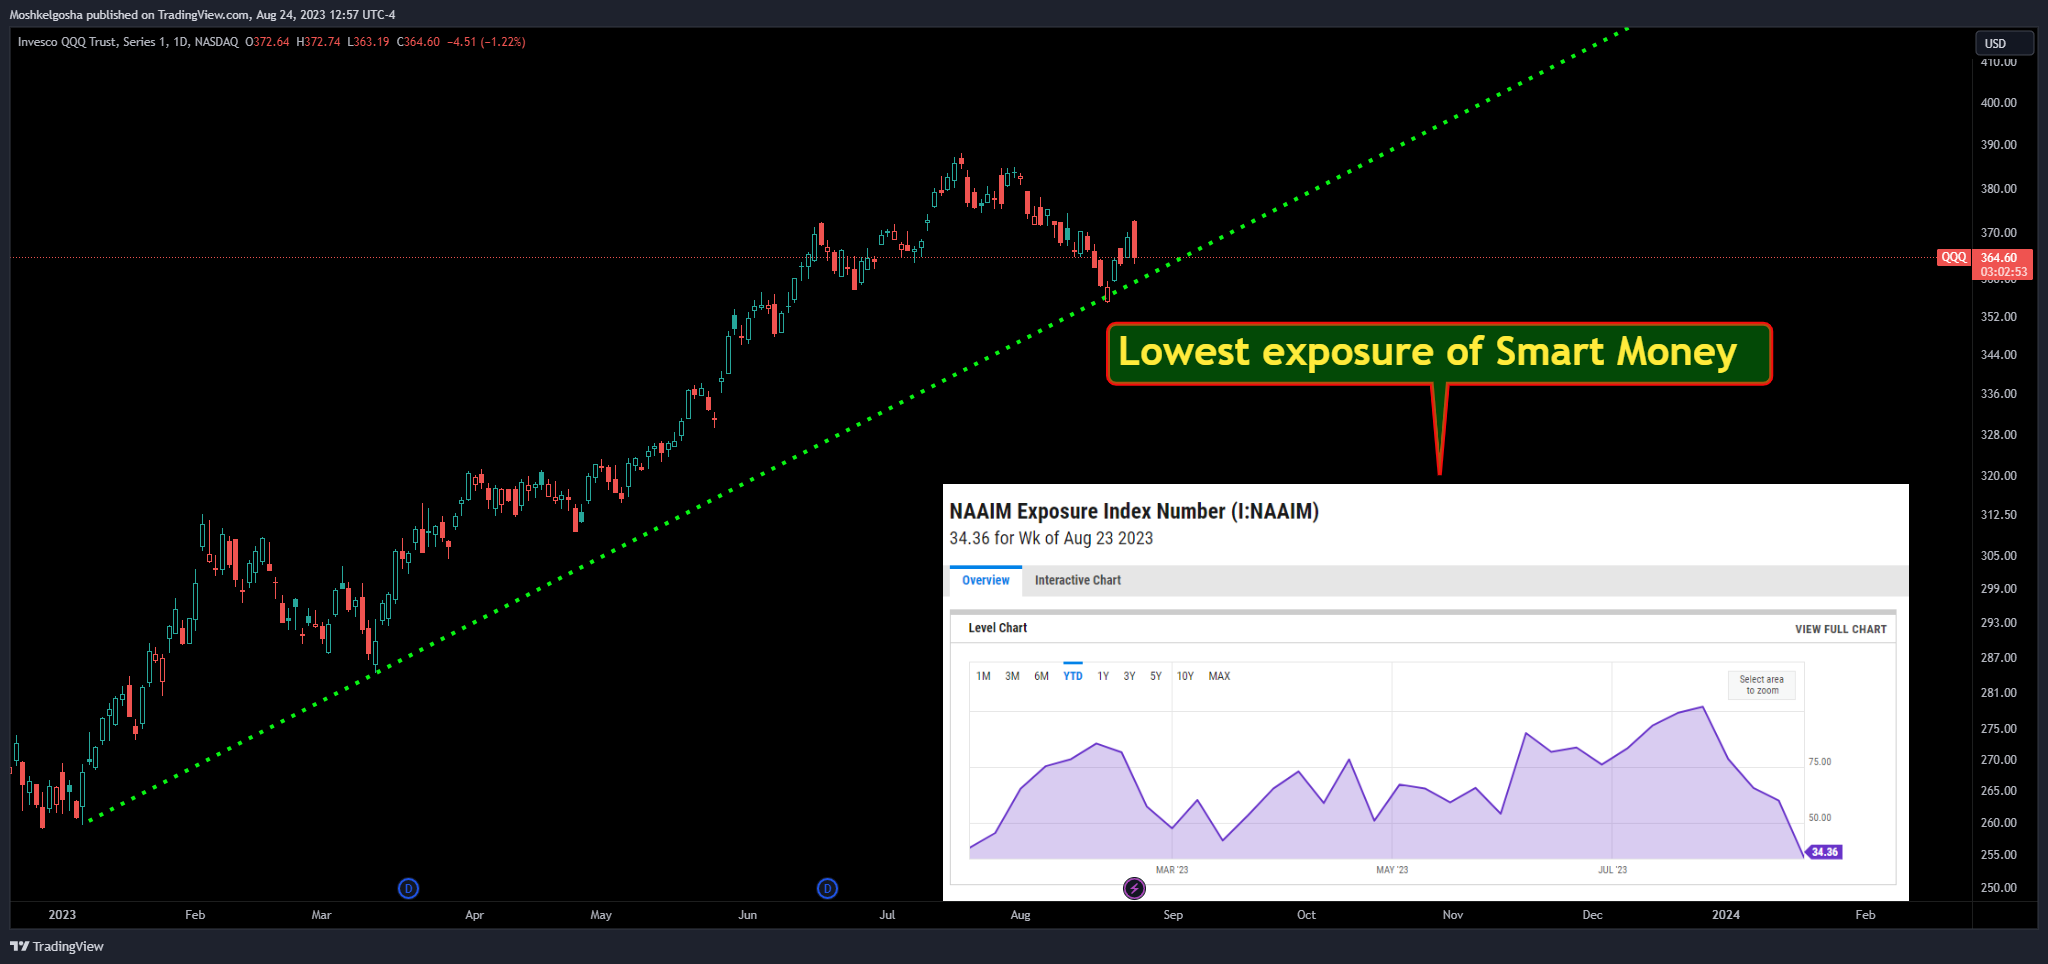The width and height of the screenshot is (2048, 964).
Task: Click the MAR '23 label in NAAIM chart
Action: (x=1172, y=870)
